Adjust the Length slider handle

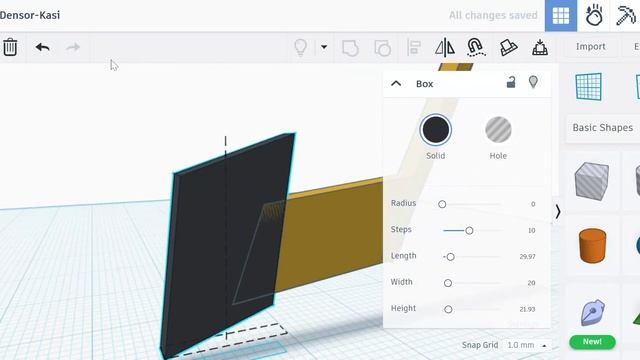450,257
